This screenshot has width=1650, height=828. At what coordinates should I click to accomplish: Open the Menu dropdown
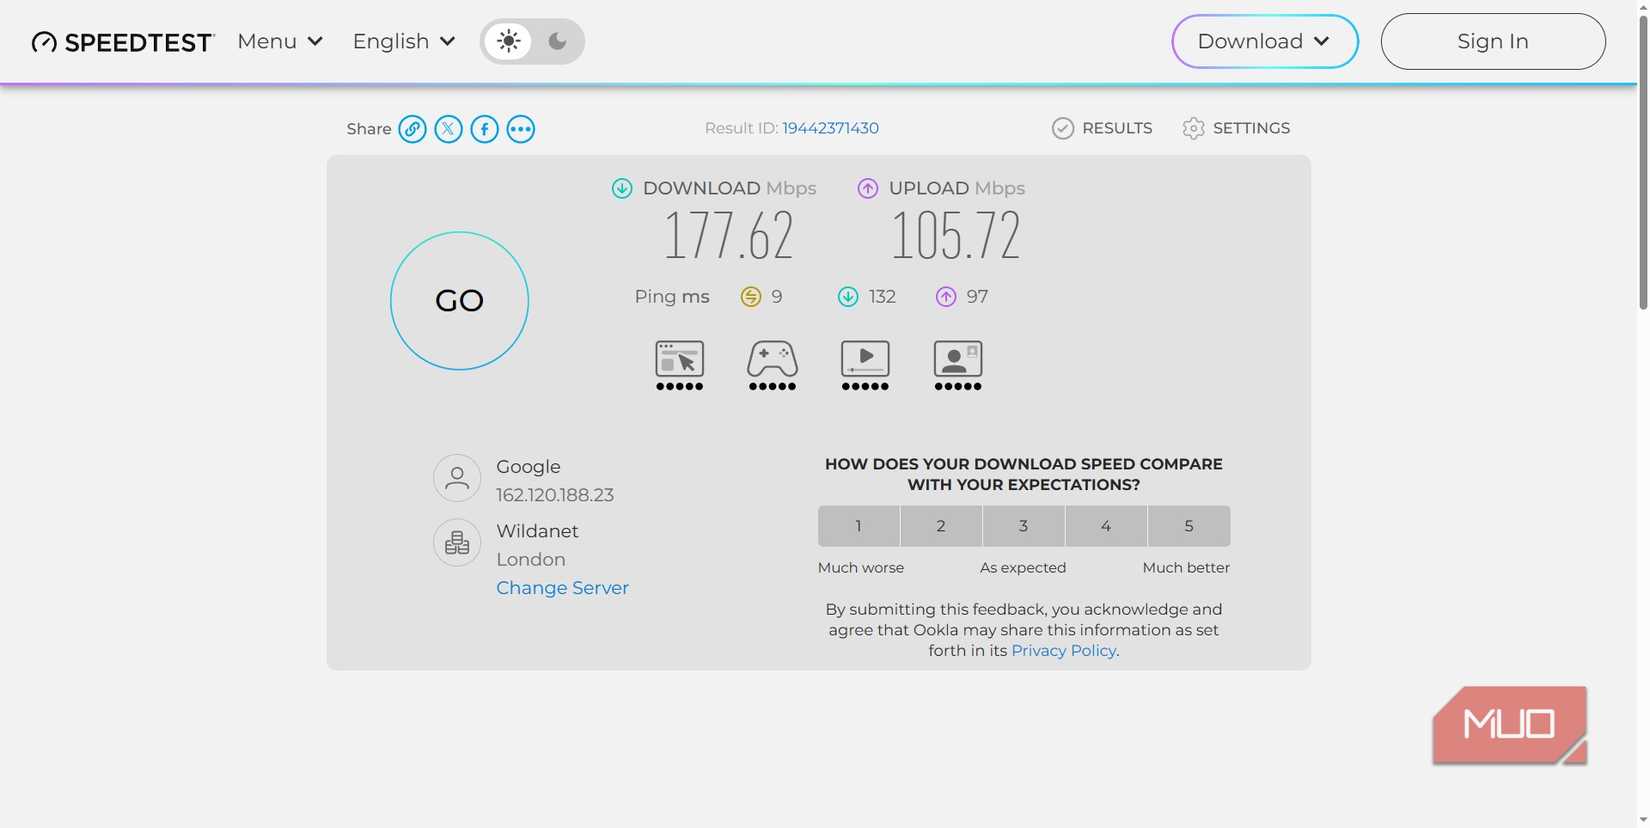(x=280, y=41)
